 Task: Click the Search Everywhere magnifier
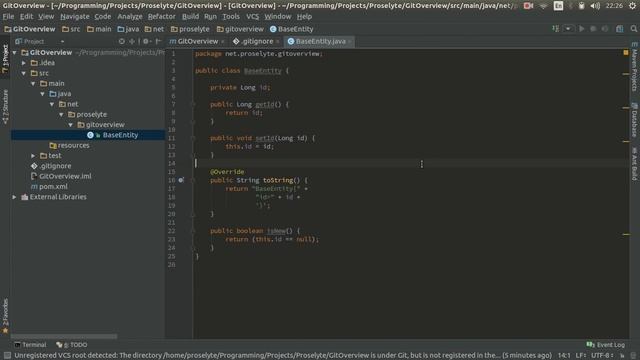[633, 29]
